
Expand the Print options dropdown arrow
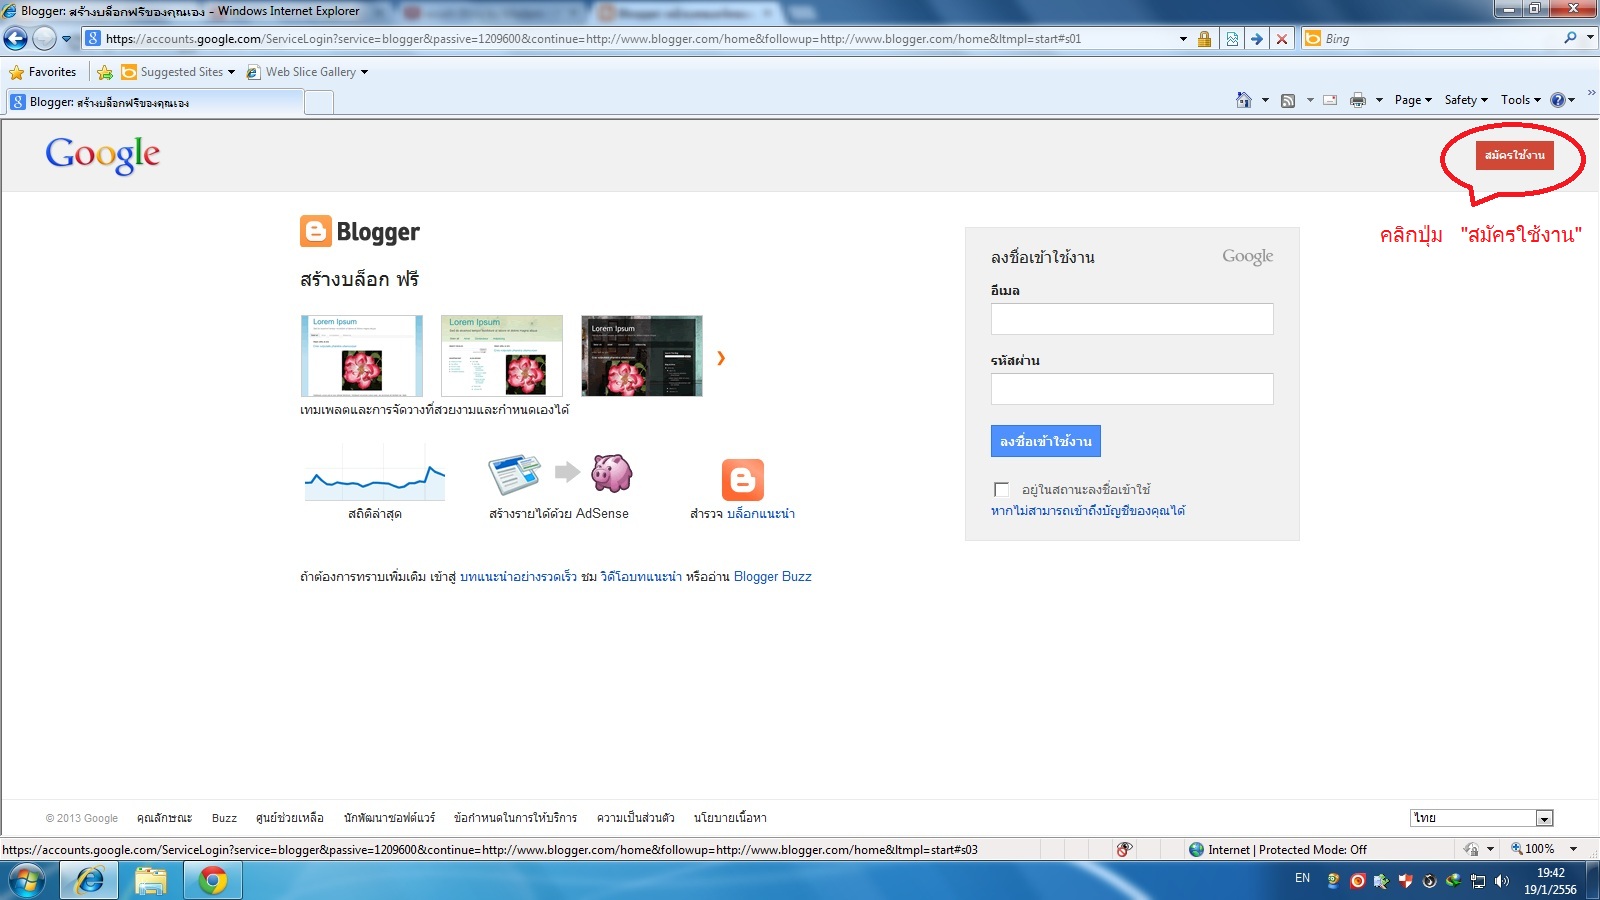1379,100
